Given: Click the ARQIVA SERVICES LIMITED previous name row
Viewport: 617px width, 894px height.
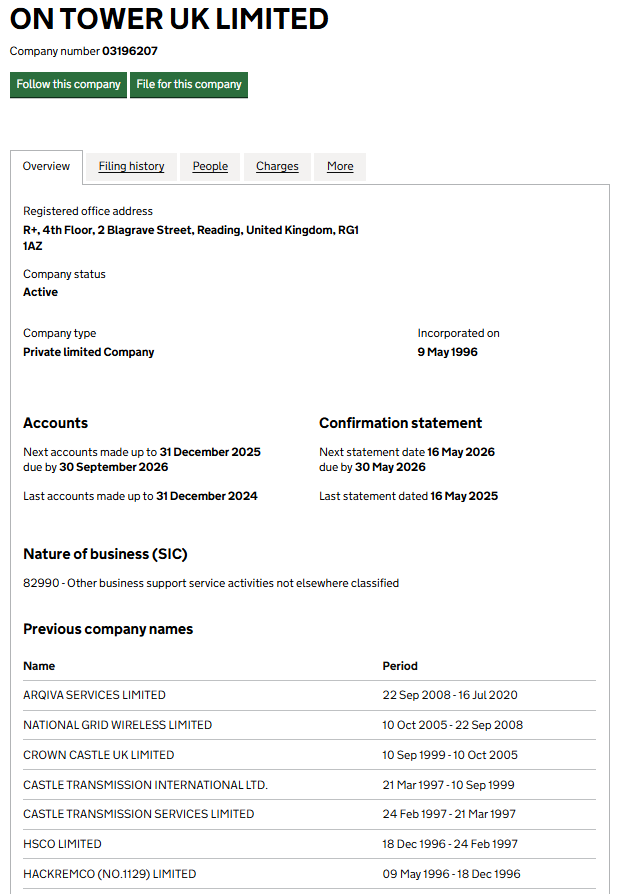Looking at the screenshot, I should click(x=95, y=695).
